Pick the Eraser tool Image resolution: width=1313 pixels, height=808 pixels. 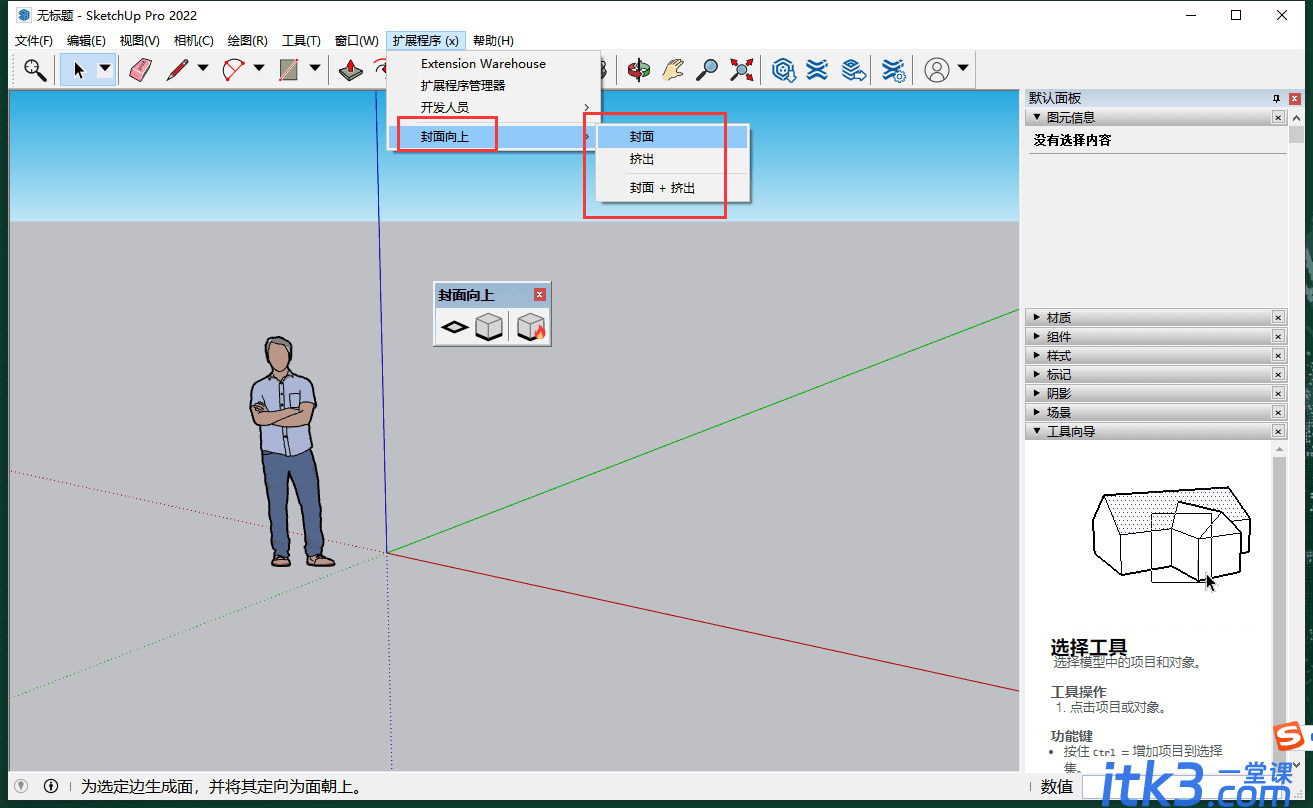coord(140,69)
